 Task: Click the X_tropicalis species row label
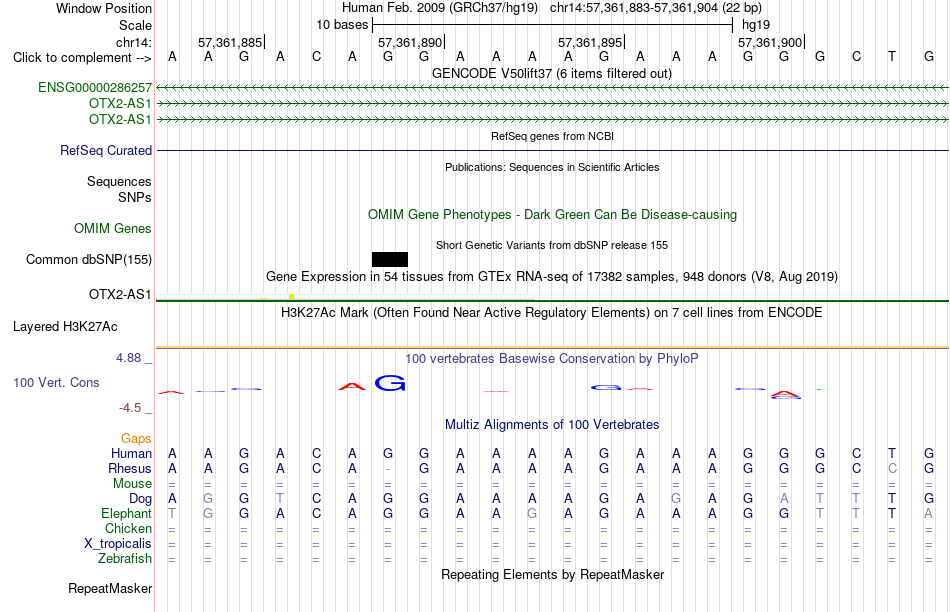tap(118, 544)
